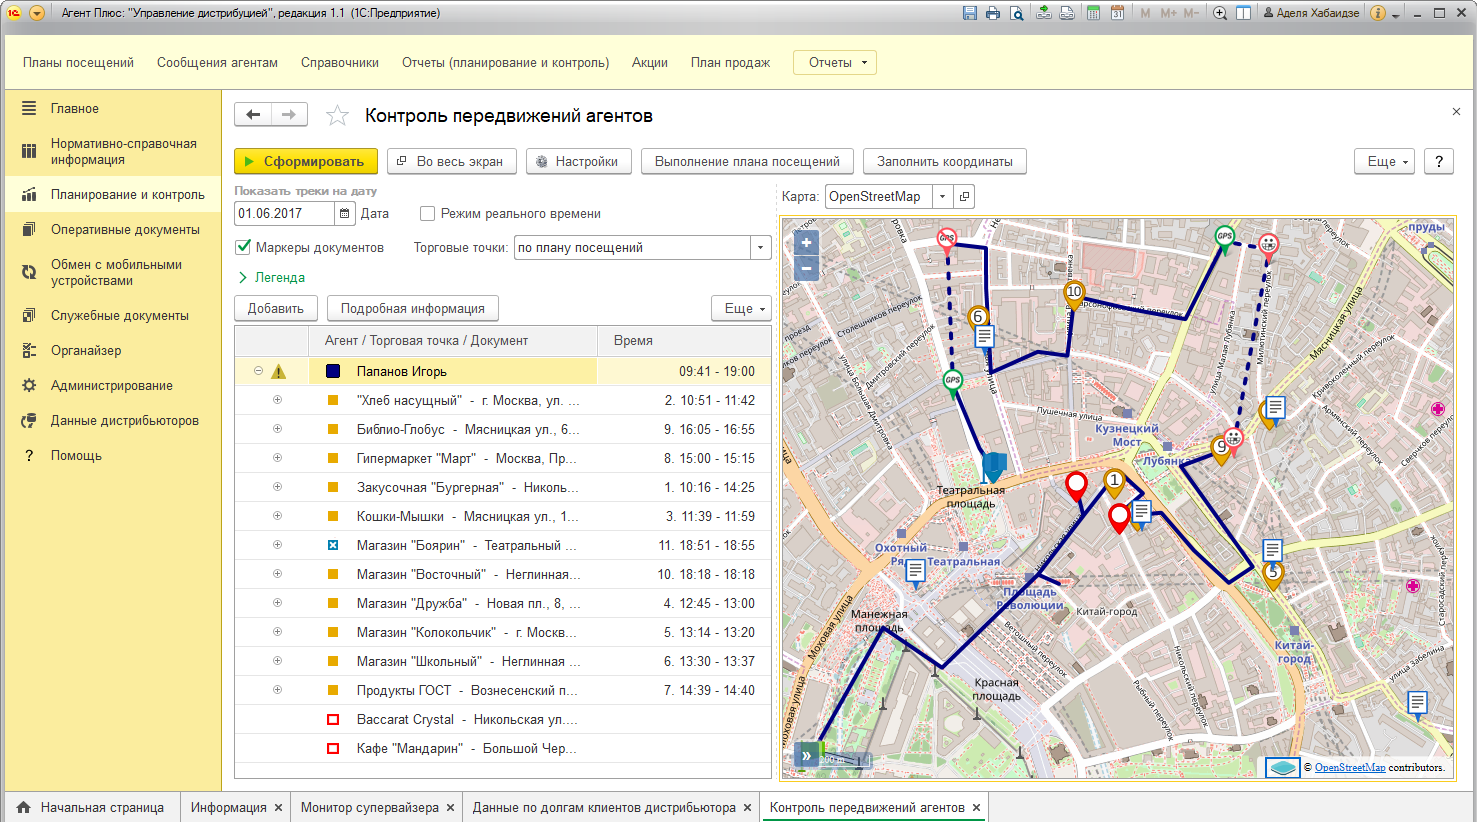Open print preview icon in title bar
Image resolution: width=1477 pixels, height=822 pixels.
(x=1017, y=13)
